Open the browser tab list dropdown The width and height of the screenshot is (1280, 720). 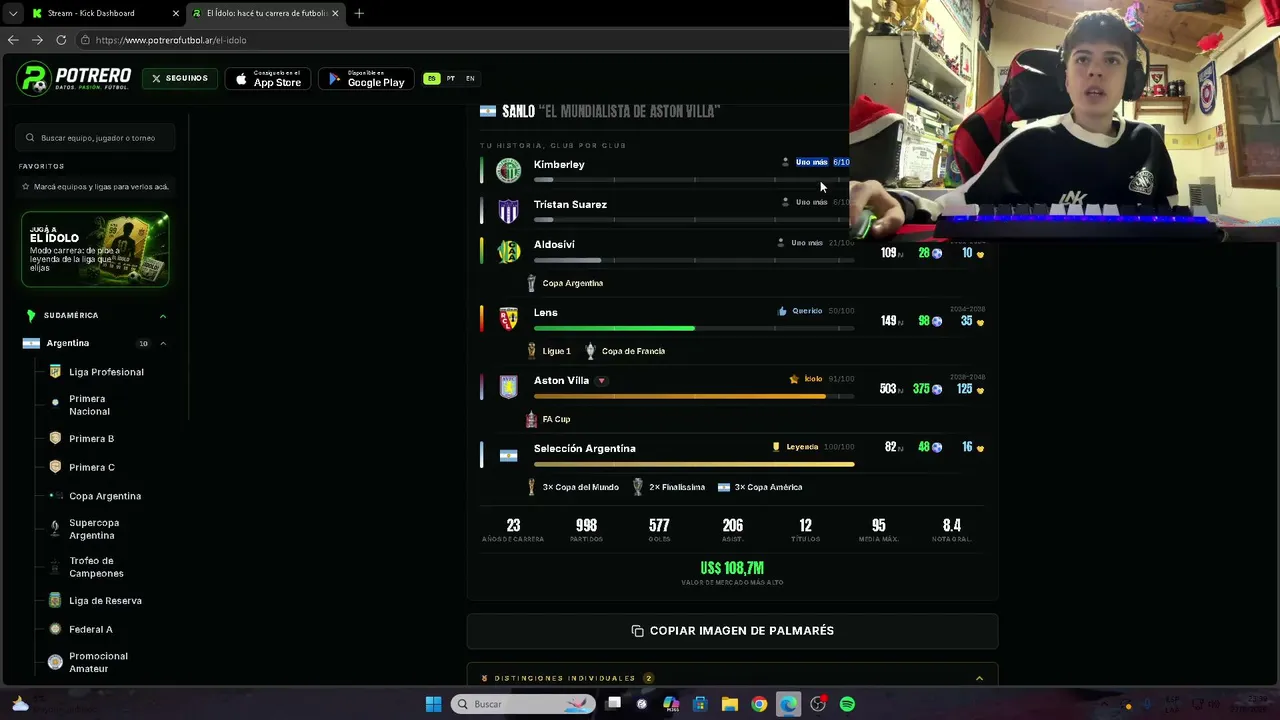point(13,13)
